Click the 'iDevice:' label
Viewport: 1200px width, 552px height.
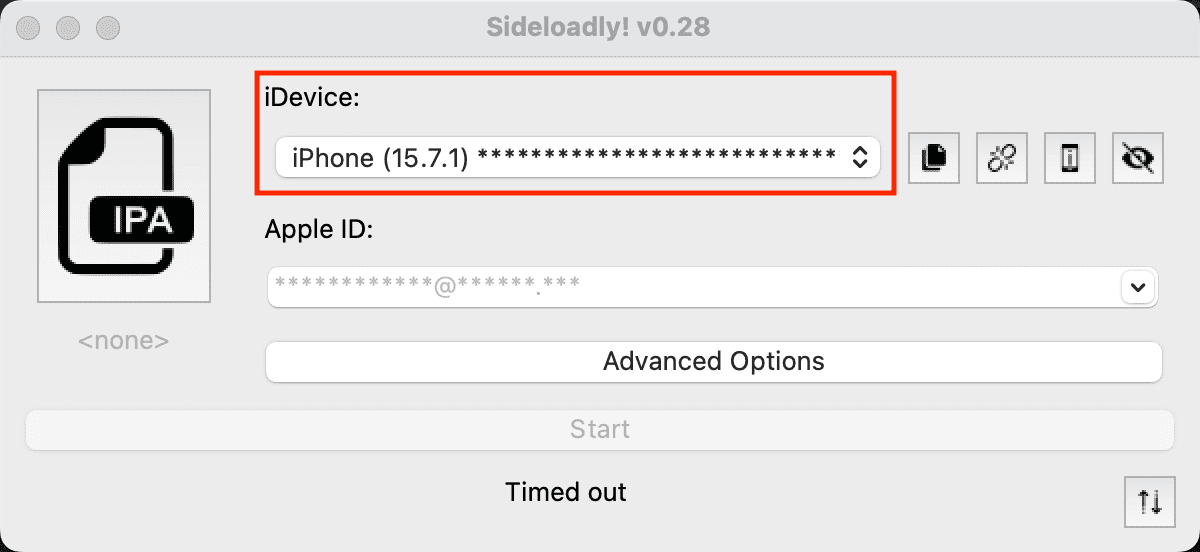(x=310, y=98)
